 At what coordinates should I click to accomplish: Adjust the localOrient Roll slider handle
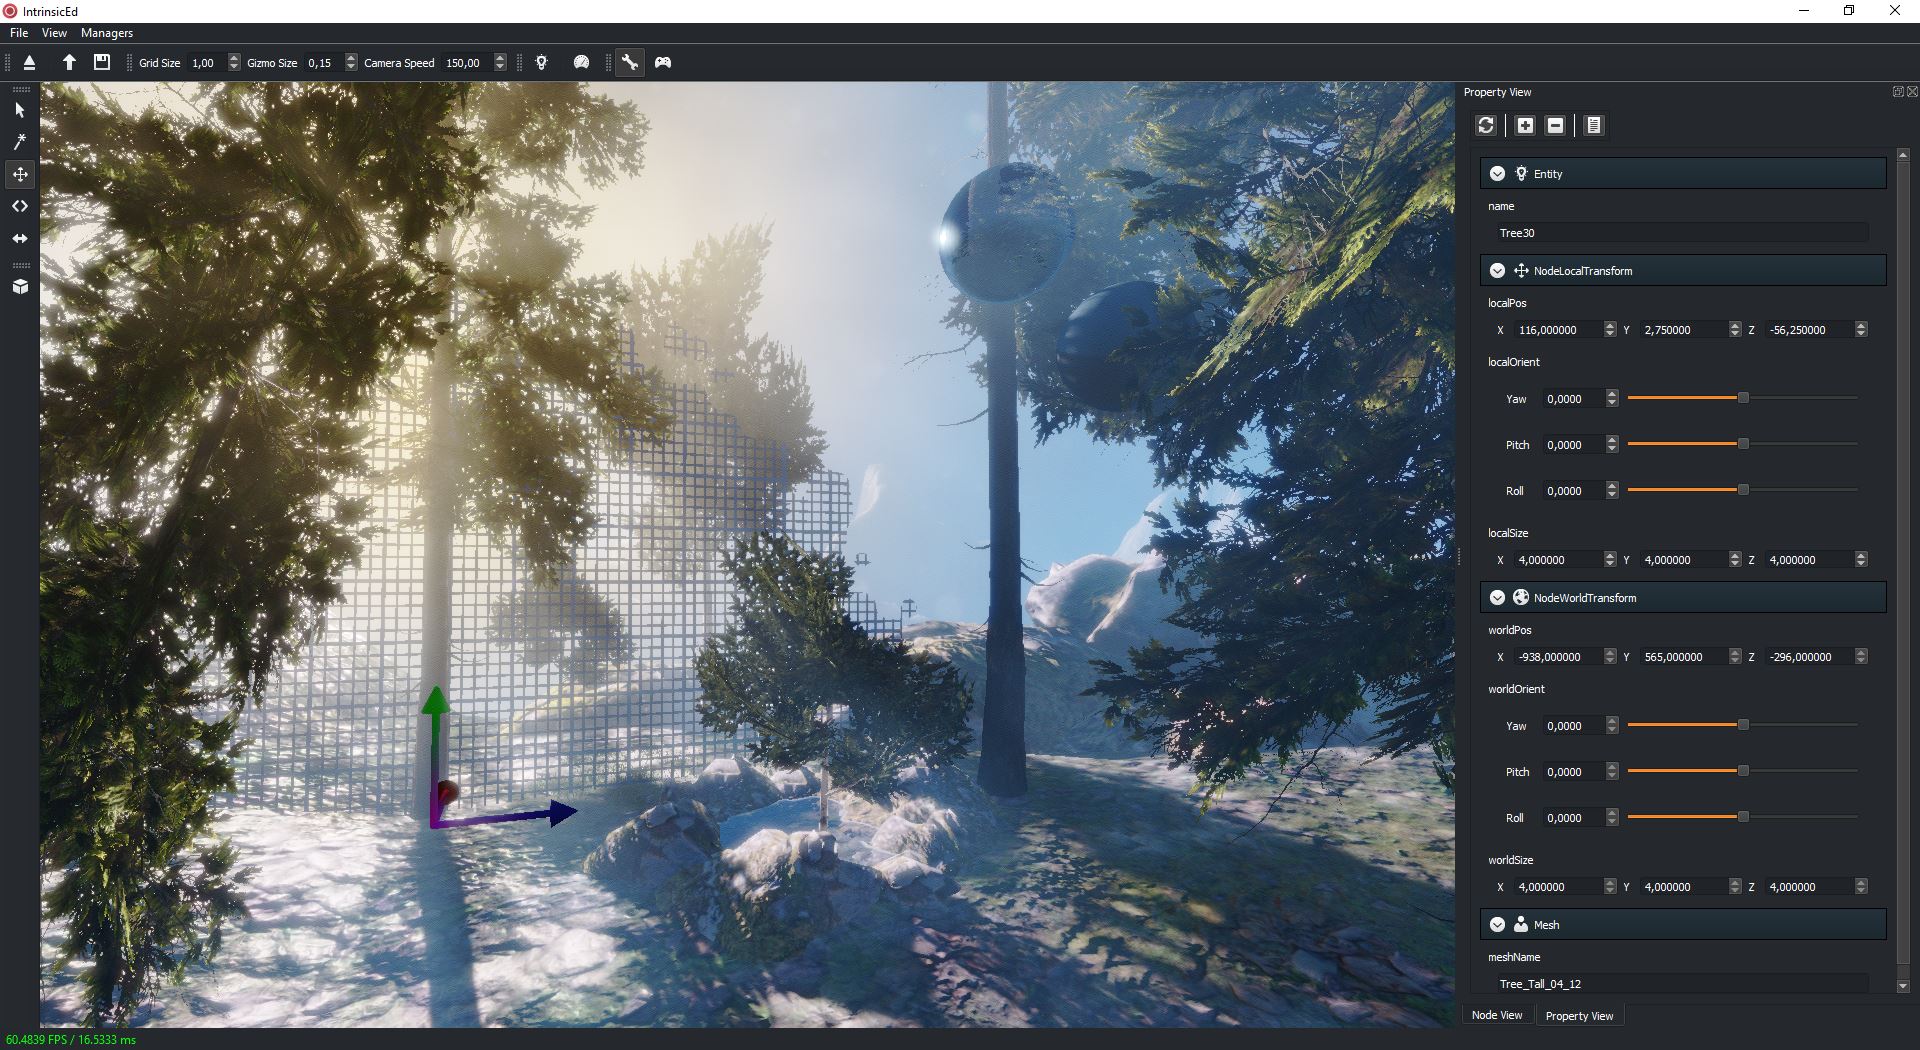[x=1743, y=489]
